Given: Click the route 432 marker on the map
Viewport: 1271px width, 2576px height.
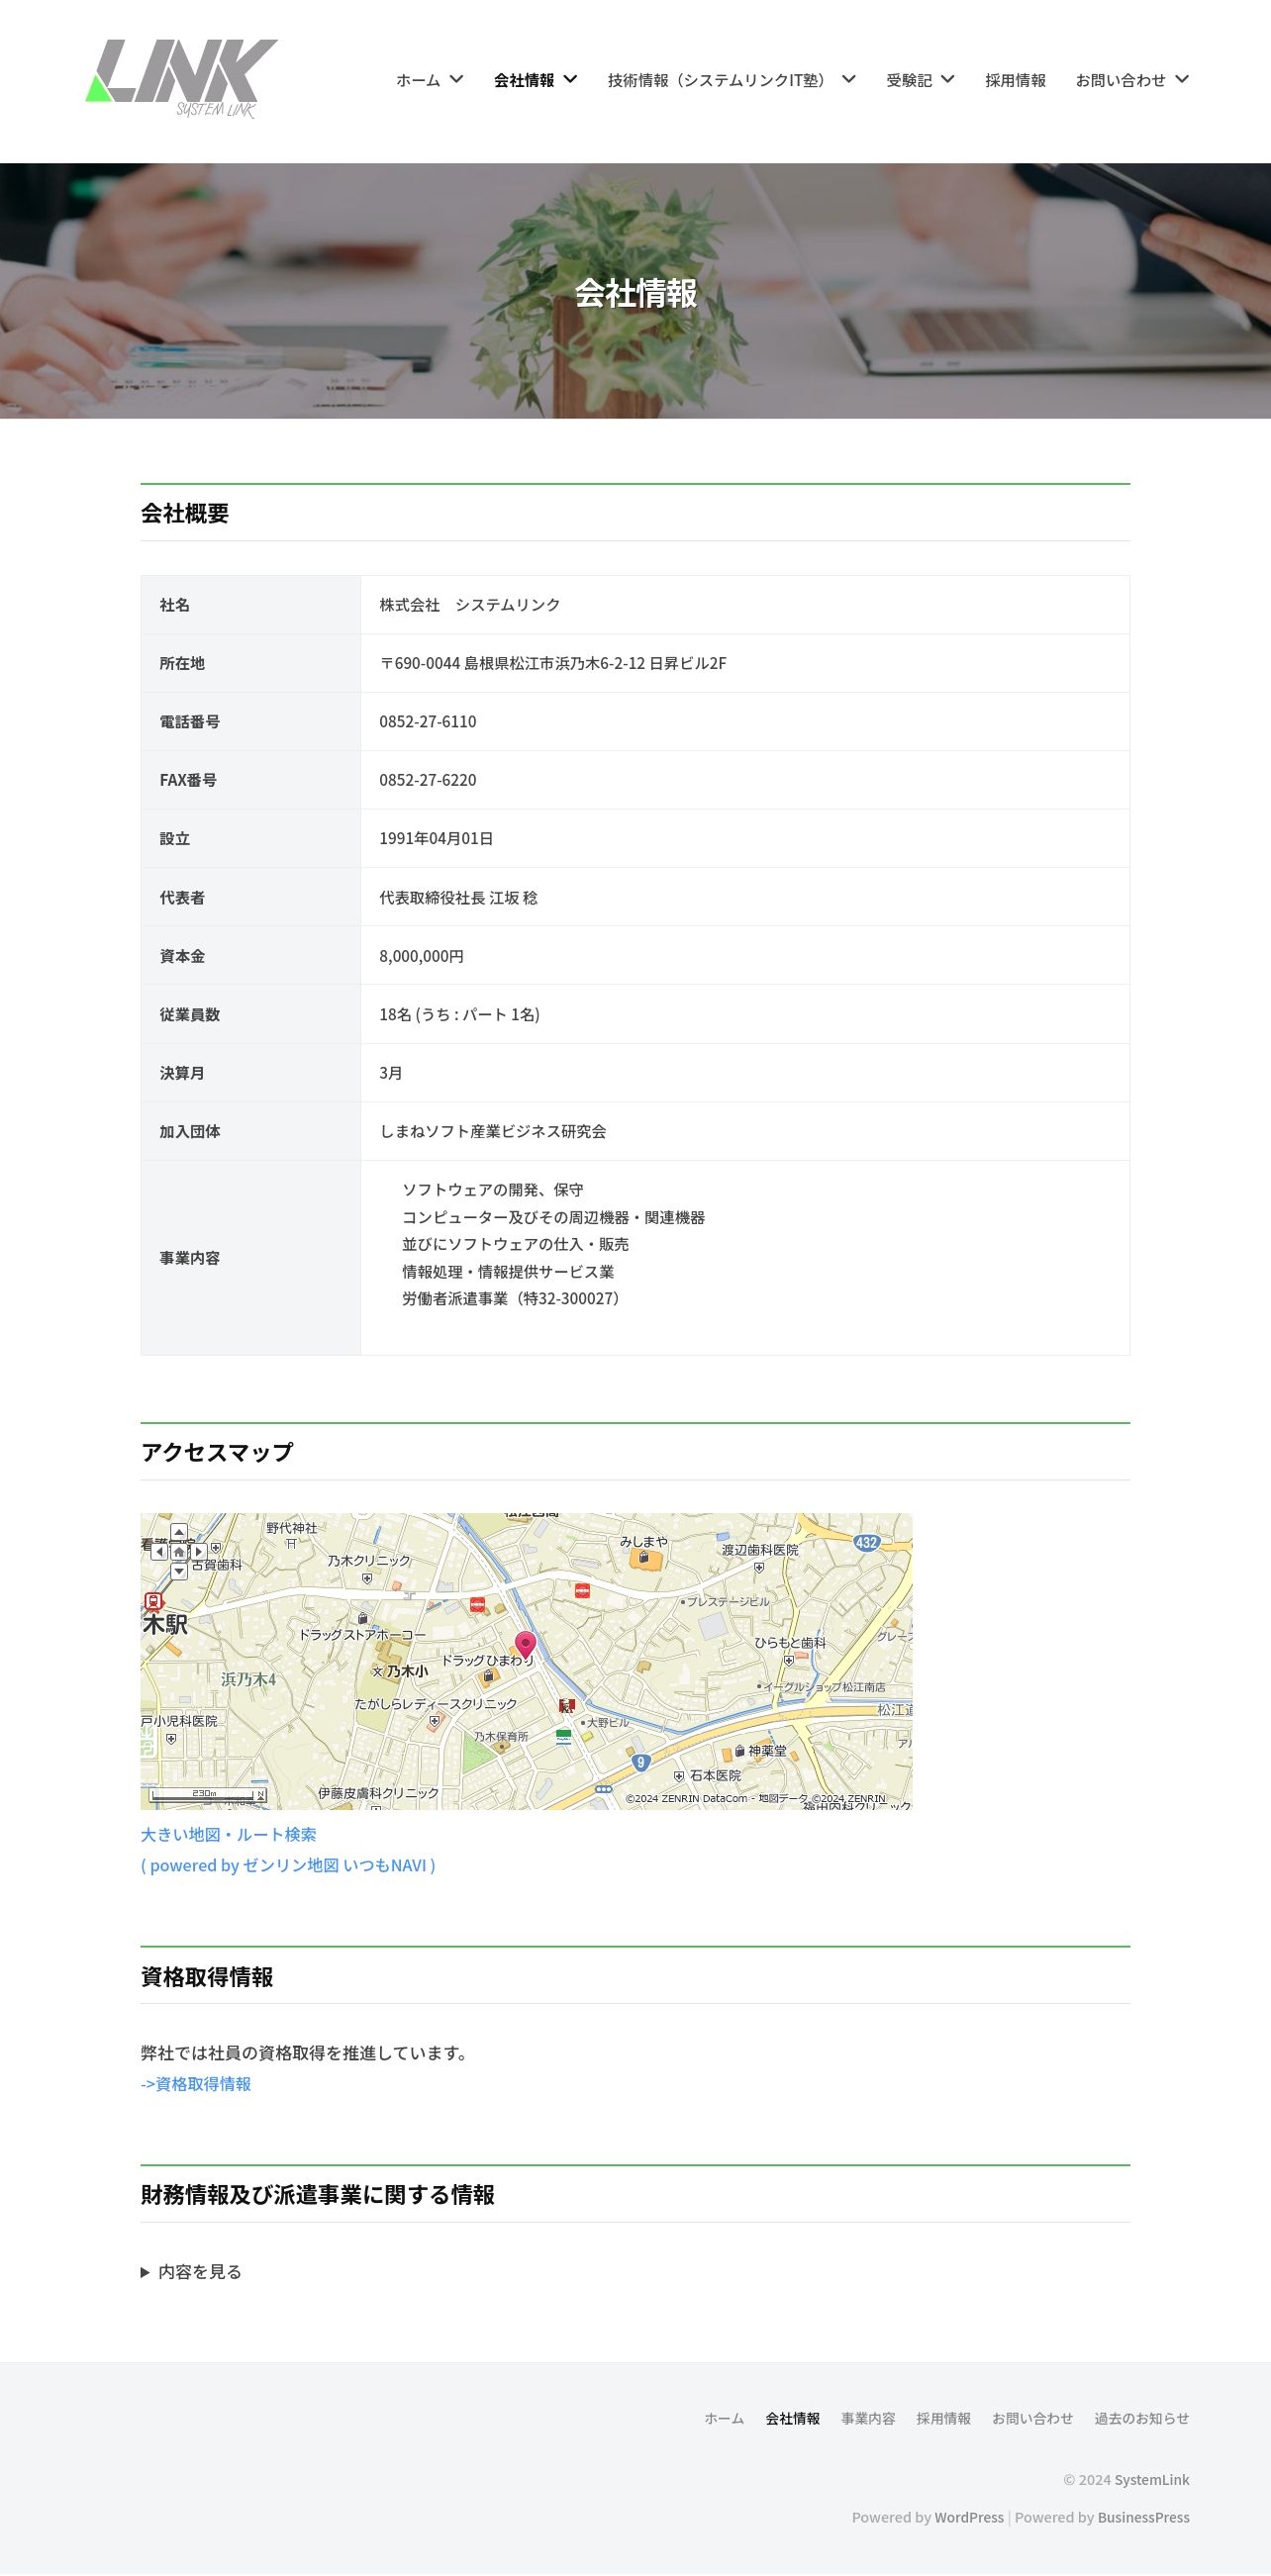Looking at the screenshot, I should [866, 1542].
